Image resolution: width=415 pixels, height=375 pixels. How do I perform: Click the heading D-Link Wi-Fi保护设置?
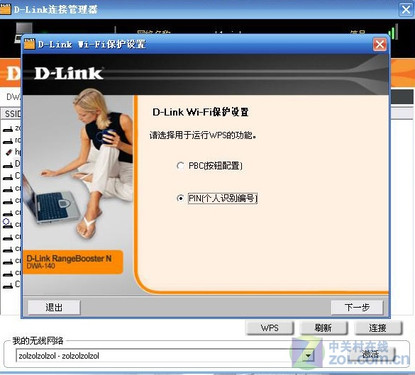click(x=200, y=112)
